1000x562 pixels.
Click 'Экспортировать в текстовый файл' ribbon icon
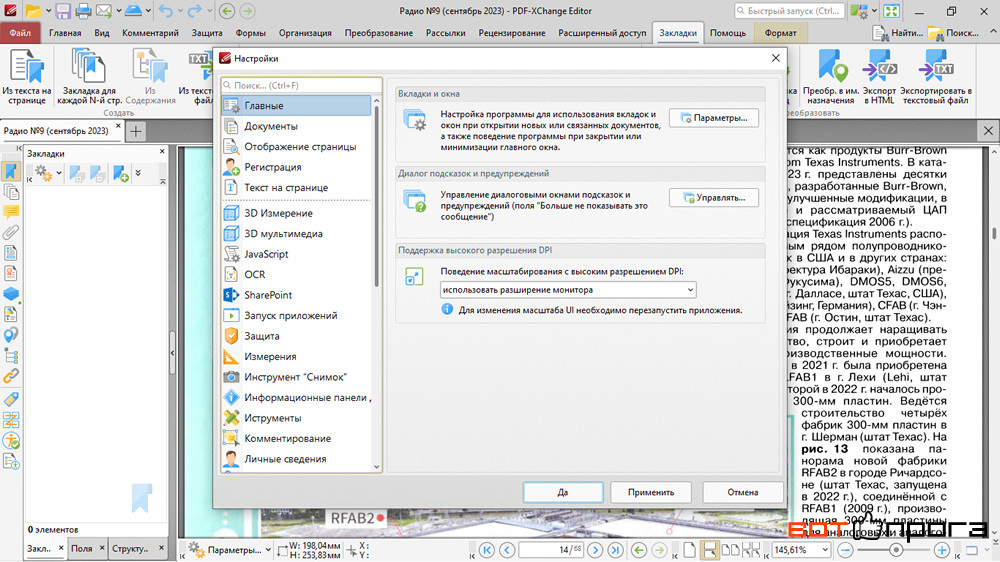(936, 77)
